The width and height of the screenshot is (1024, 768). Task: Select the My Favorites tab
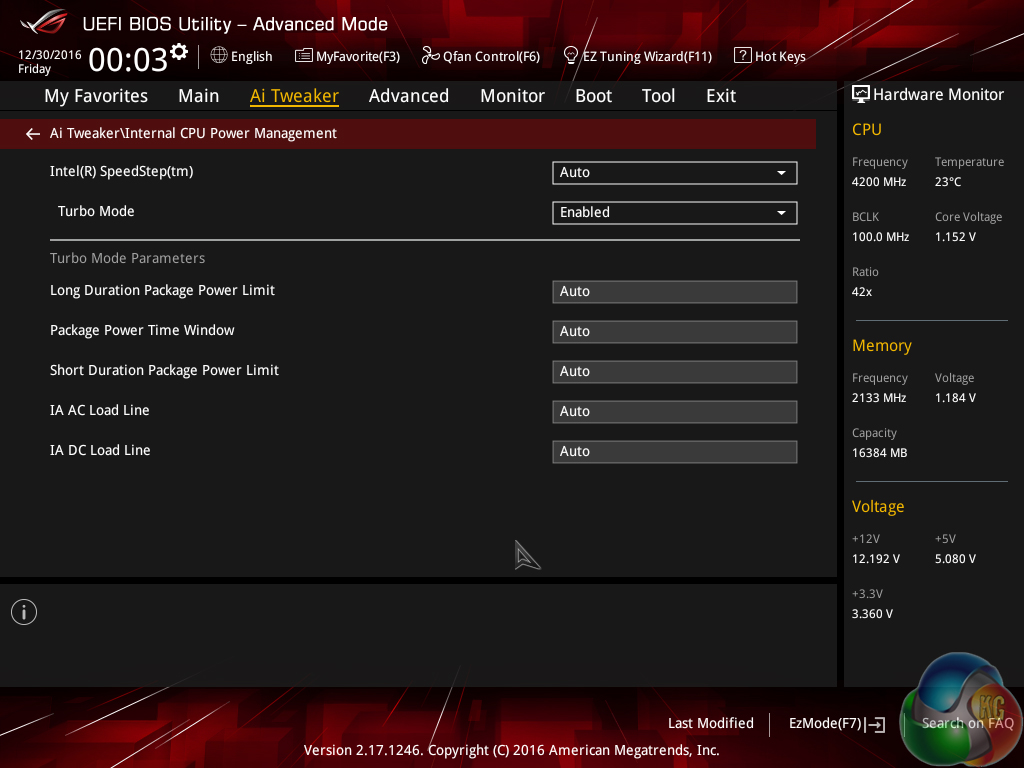pyautogui.click(x=96, y=96)
